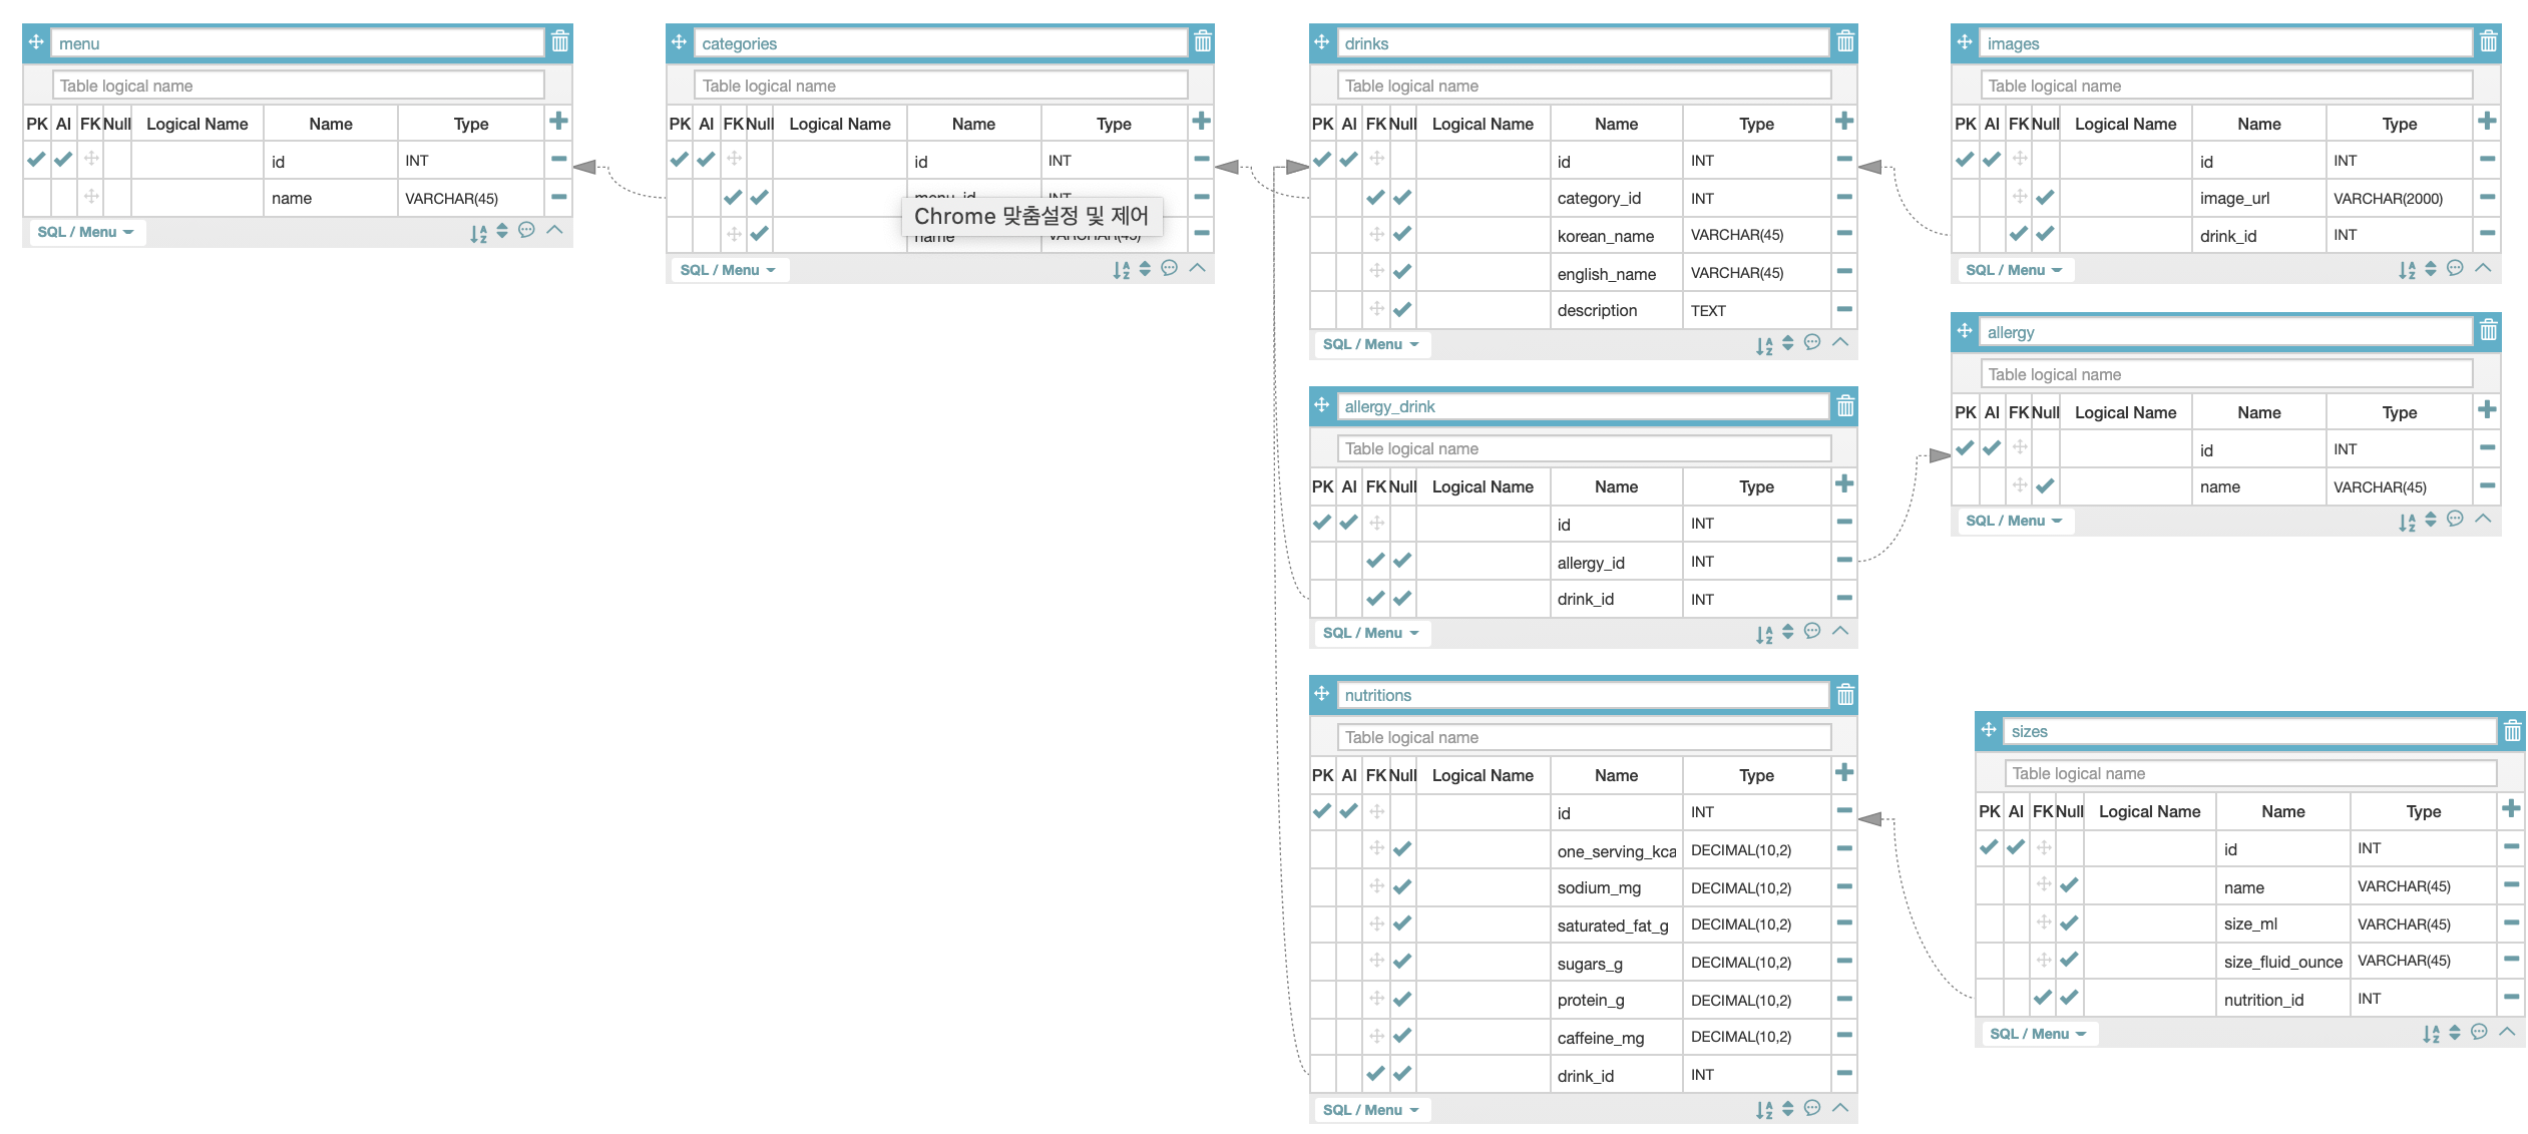This screenshot has height=1134, width=2528.
Task: Click the images table name field
Action: click(x=2224, y=43)
